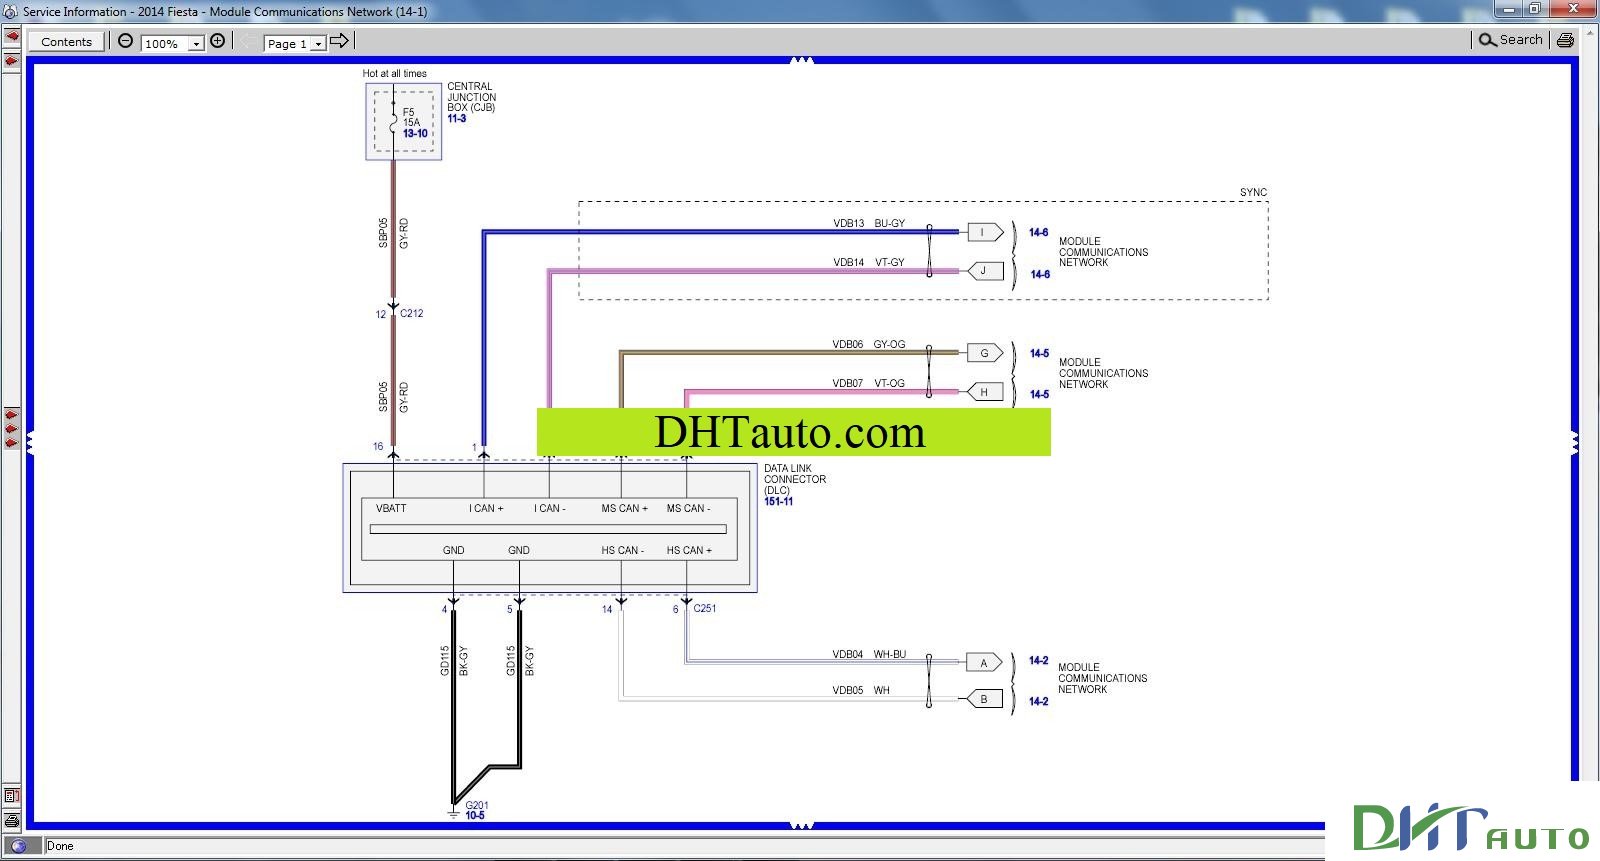Click the F5 15A fuse symbol
Screen dimensions: 1600x861
click(x=394, y=121)
